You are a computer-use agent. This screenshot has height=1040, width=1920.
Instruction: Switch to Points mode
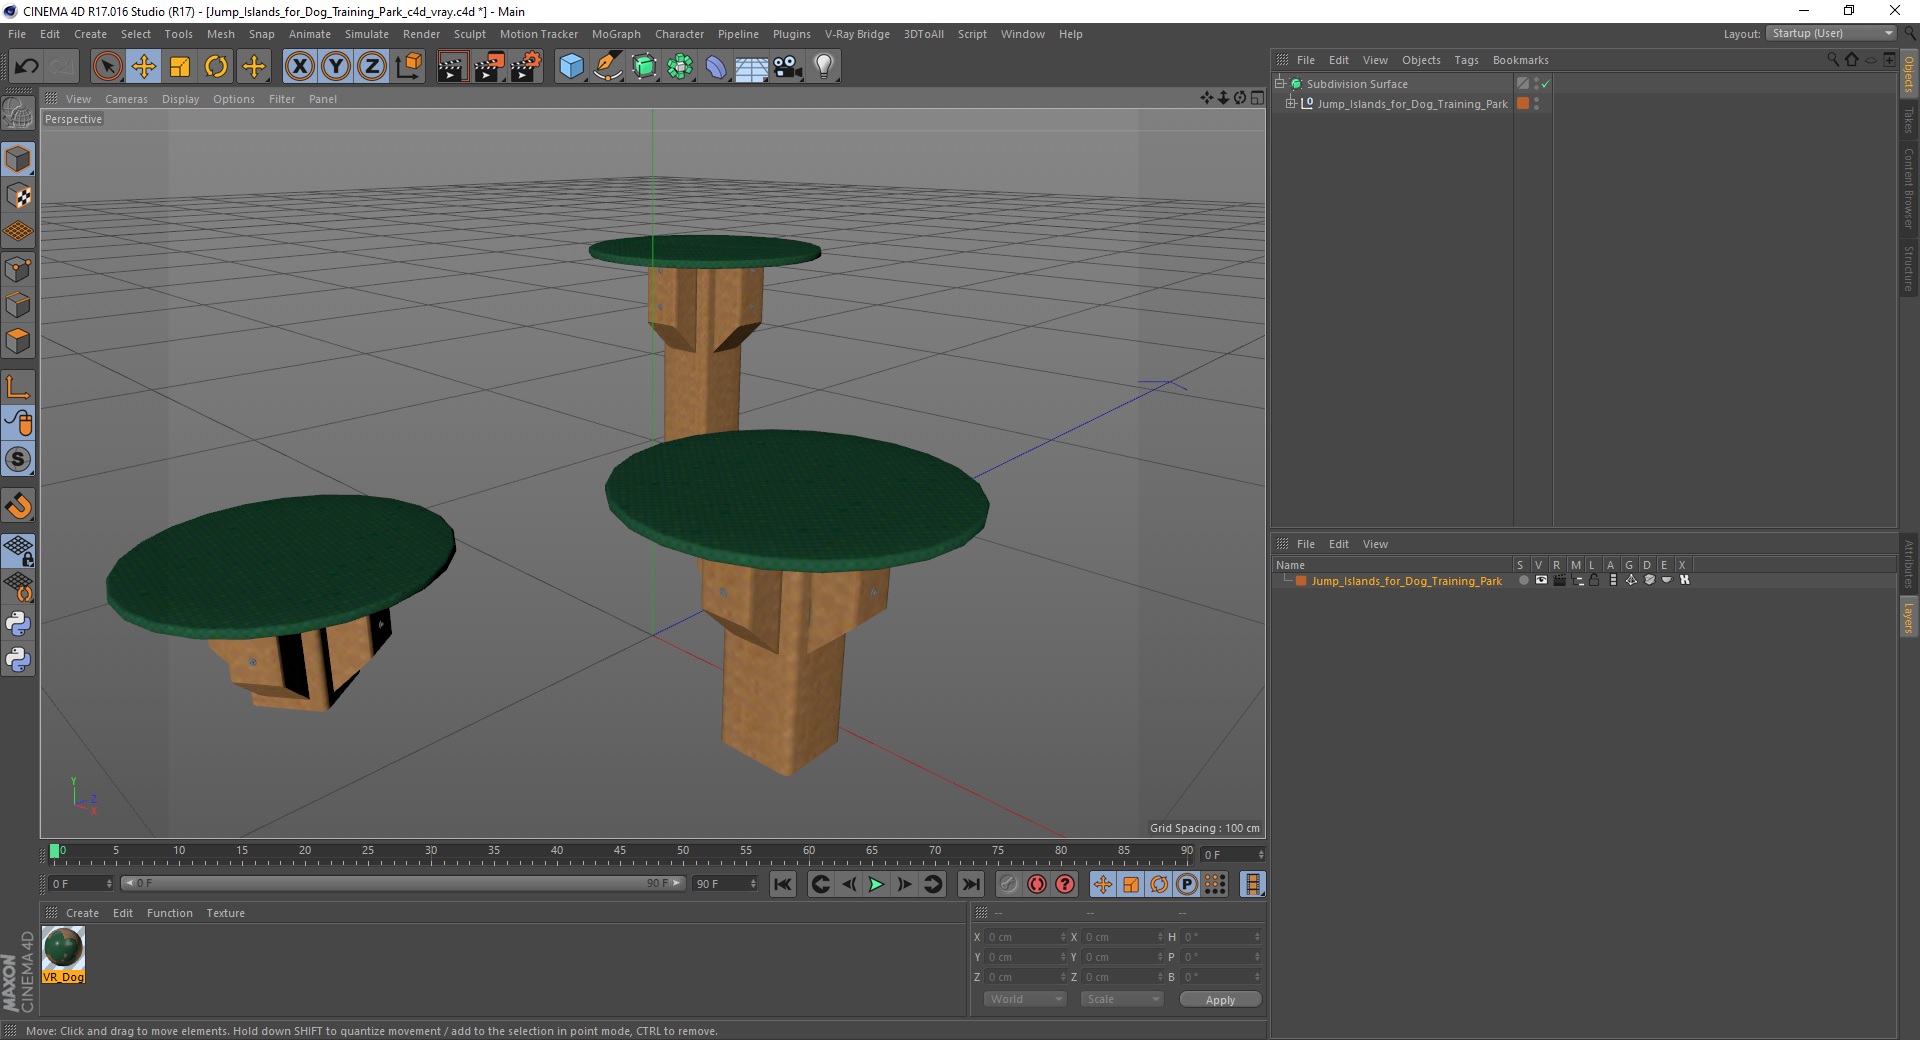coord(18,269)
